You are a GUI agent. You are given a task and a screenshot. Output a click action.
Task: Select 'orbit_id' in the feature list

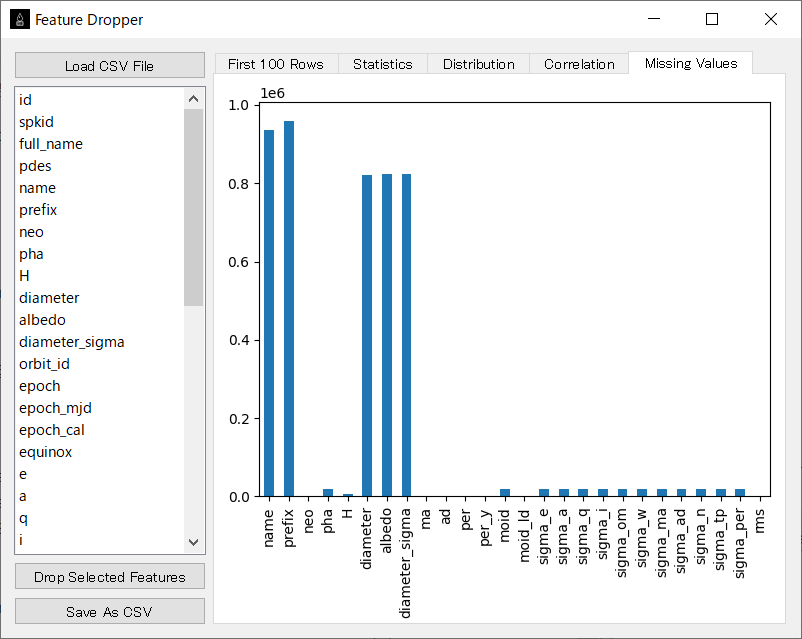pyautogui.click(x=100, y=364)
